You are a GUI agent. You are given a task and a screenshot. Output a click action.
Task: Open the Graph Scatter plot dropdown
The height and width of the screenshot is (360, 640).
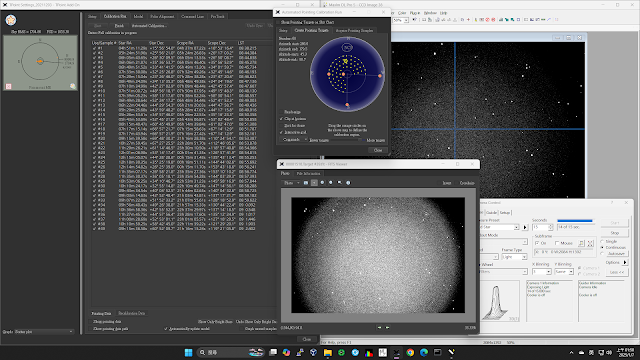coord(44,332)
